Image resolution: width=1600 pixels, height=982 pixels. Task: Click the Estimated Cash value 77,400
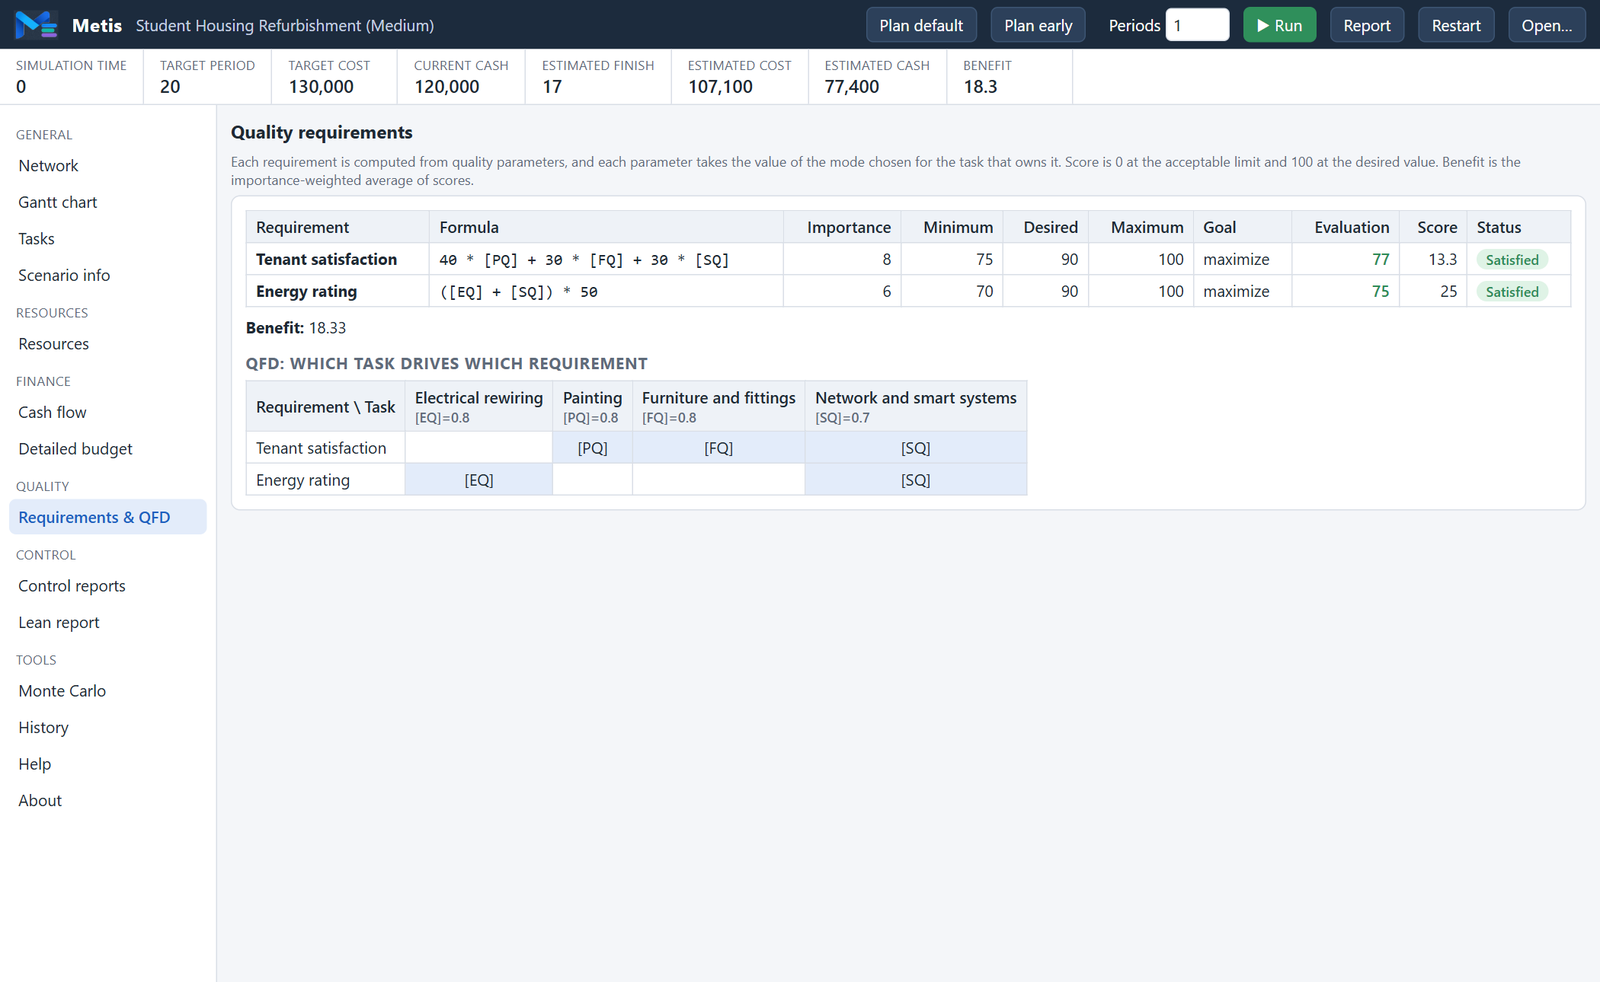(x=852, y=87)
